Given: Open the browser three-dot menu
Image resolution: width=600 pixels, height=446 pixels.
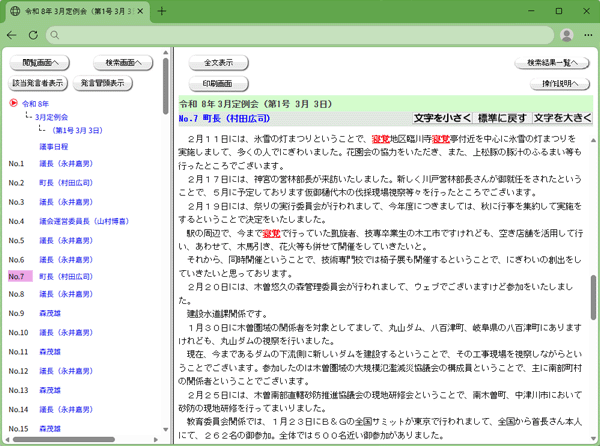Looking at the screenshot, I should click(588, 35).
